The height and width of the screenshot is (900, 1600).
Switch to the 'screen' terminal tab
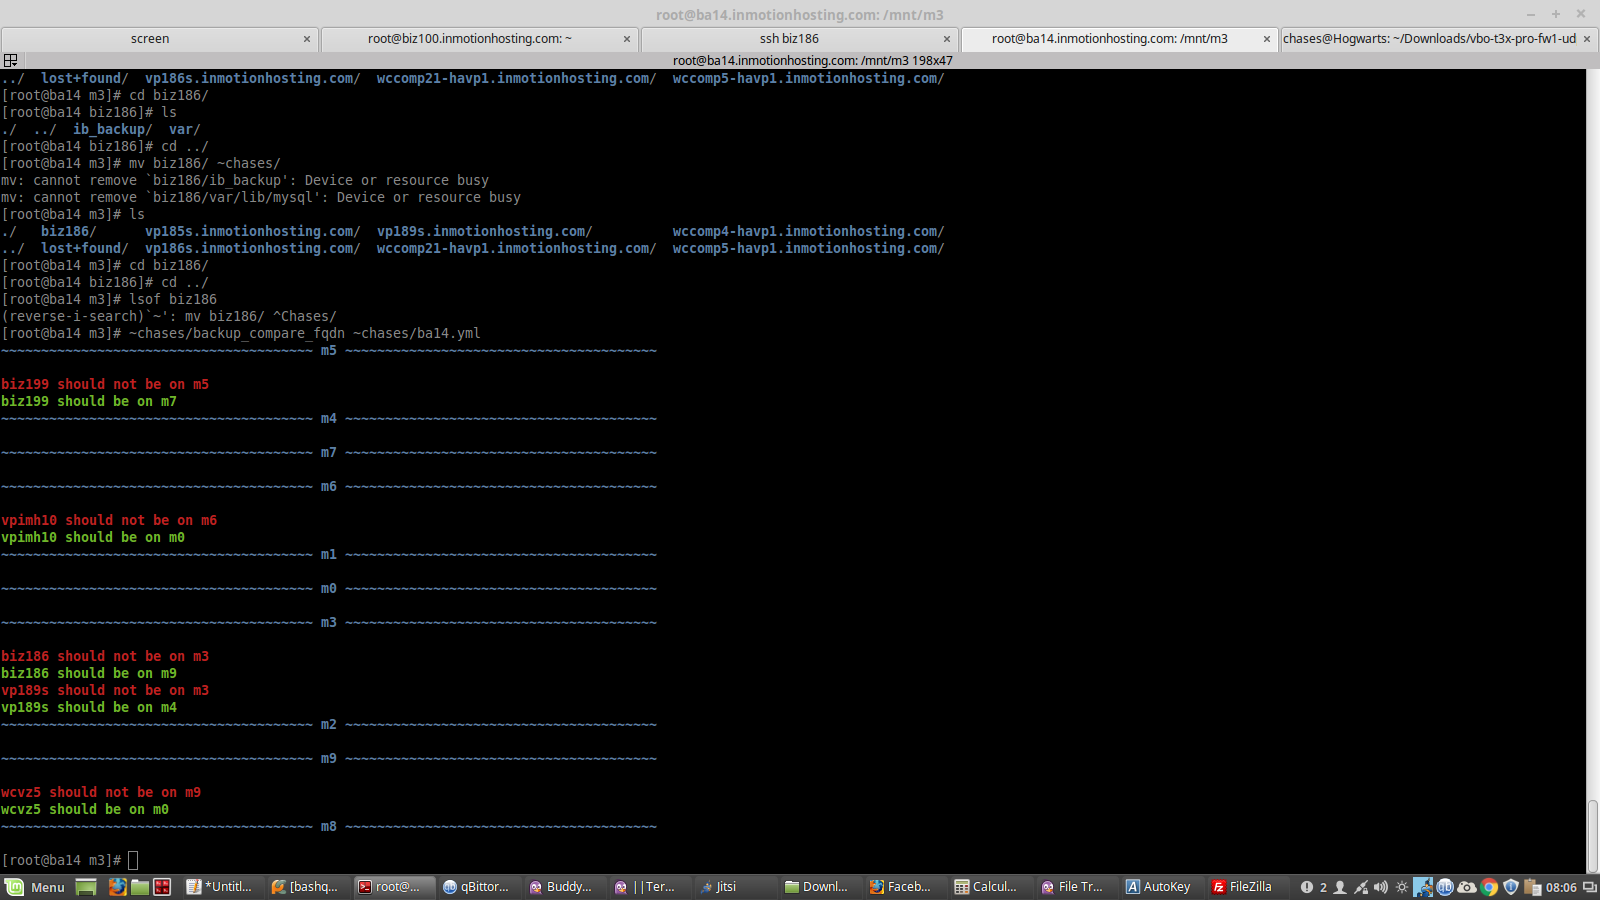tap(150, 39)
